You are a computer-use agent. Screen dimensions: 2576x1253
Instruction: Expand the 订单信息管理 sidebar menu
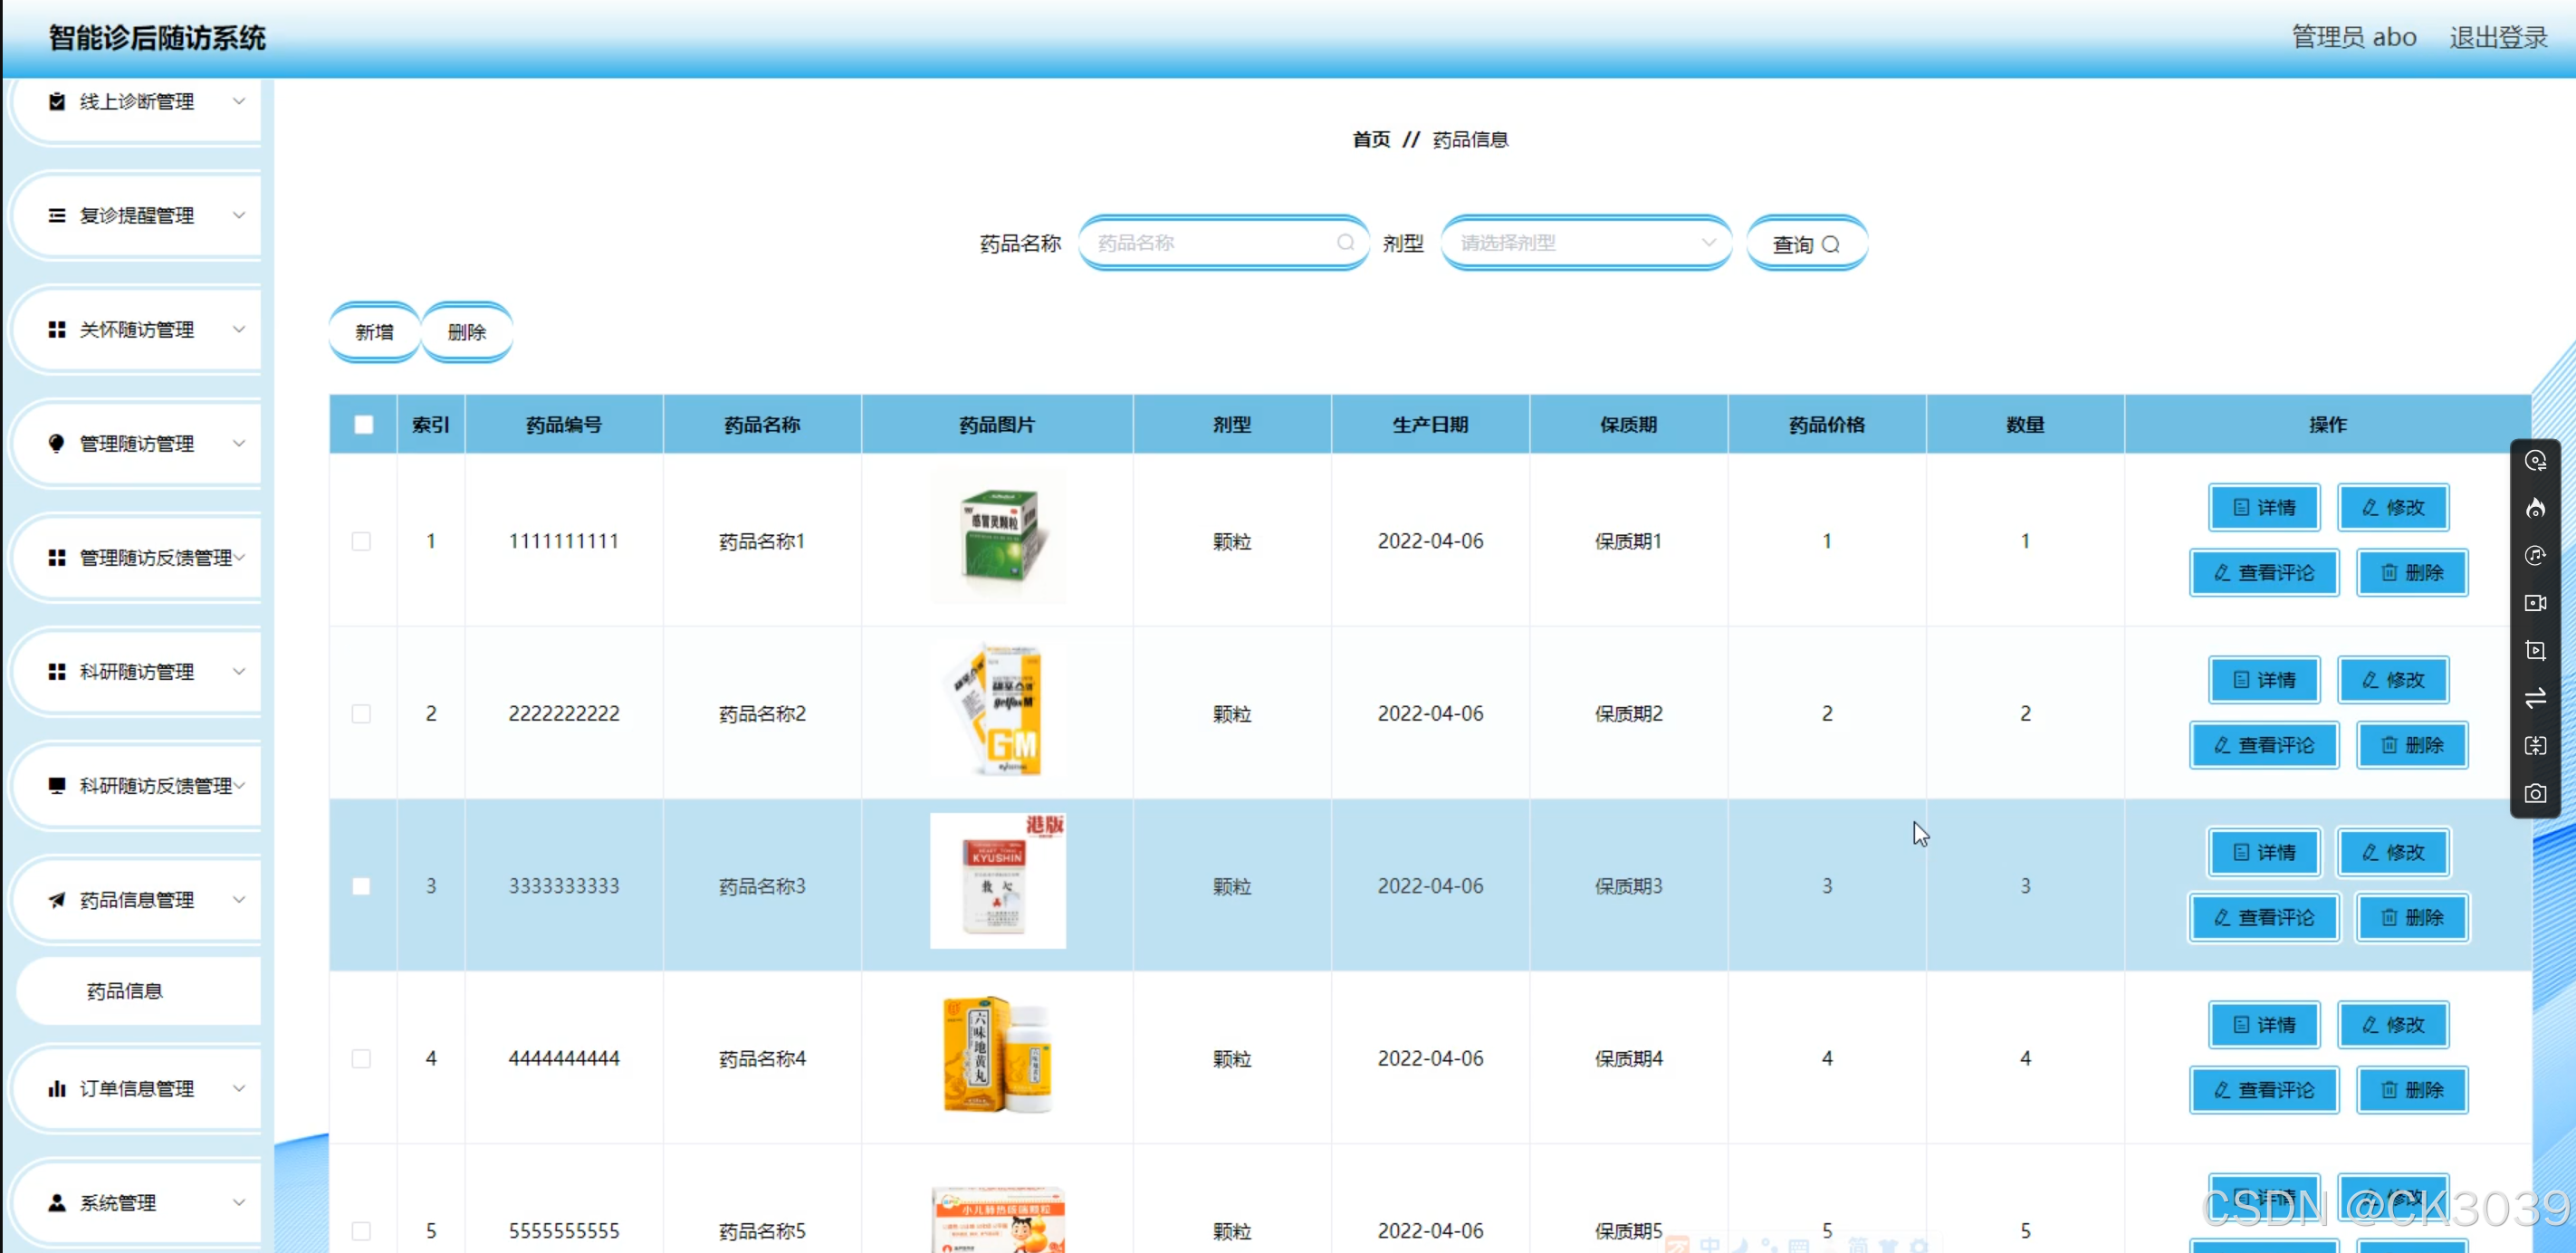(x=138, y=1089)
